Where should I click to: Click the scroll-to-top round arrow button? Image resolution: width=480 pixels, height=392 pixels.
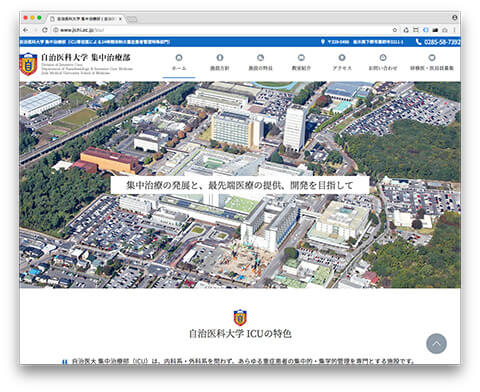pos(436,343)
